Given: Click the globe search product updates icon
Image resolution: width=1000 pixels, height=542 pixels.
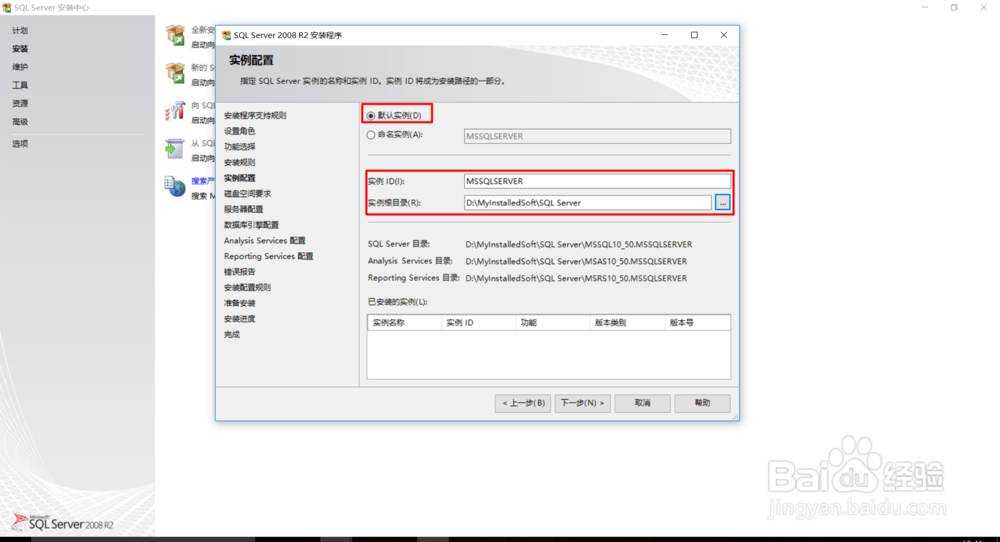Looking at the screenshot, I should click(175, 186).
